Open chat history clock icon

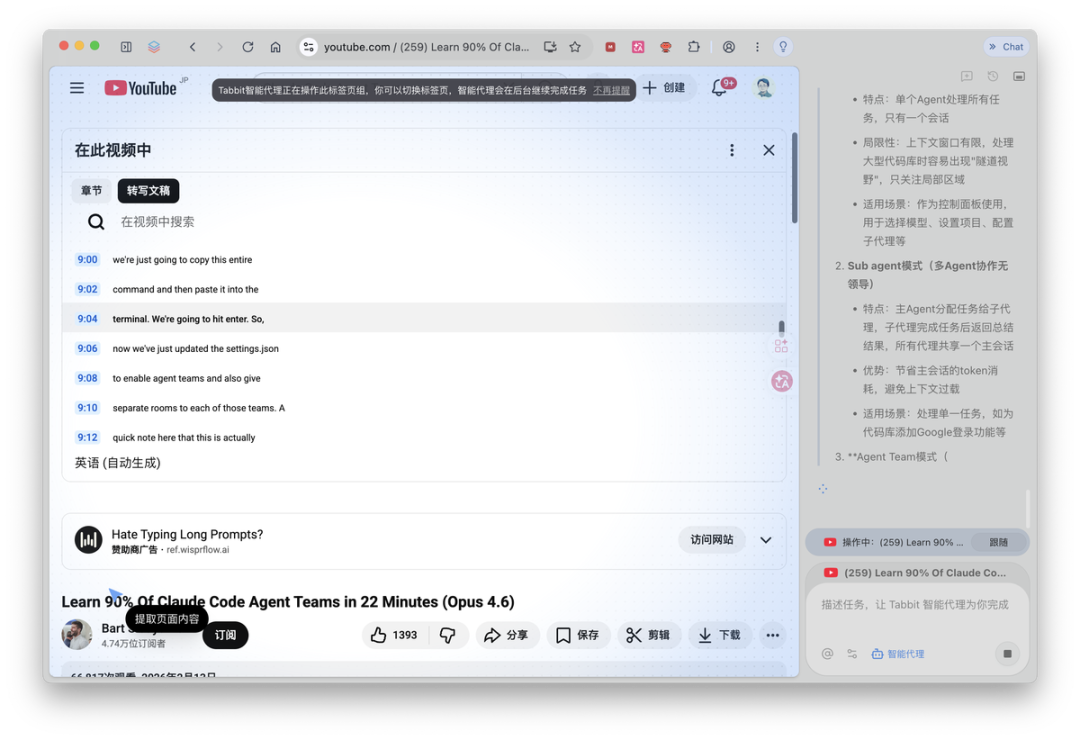[x=993, y=76]
